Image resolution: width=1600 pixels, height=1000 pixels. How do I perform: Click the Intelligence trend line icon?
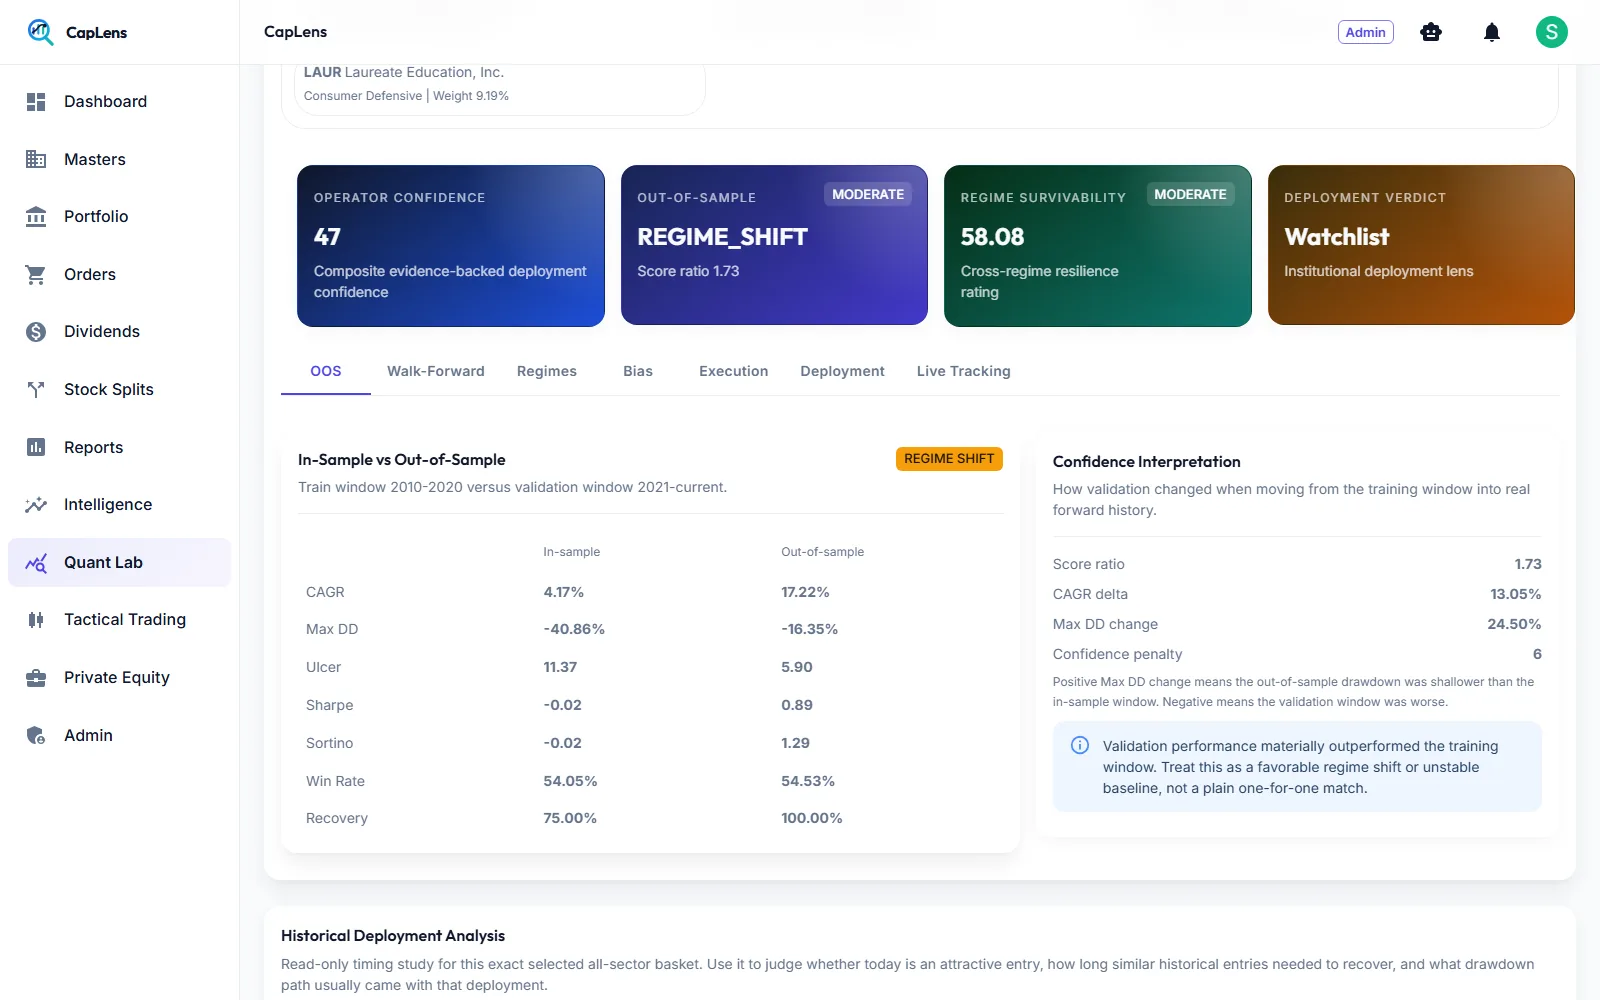[36, 505]
